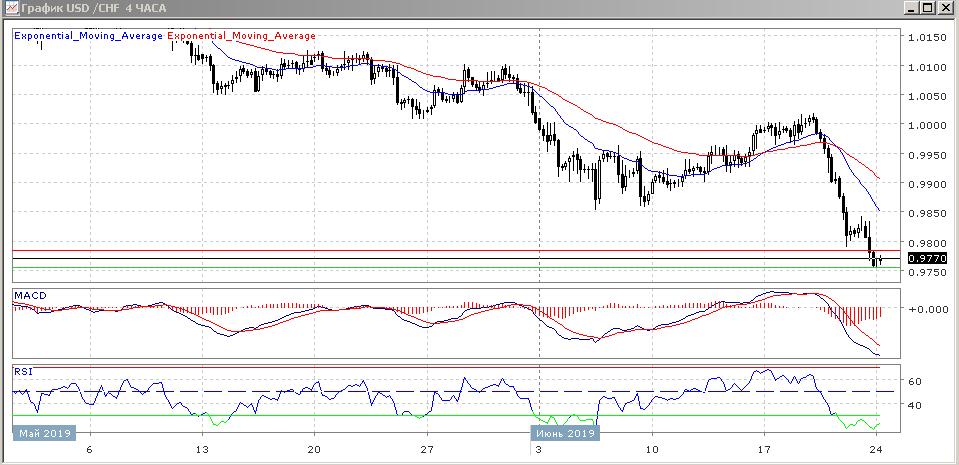Click the current price tag 0.9770
The height and width of the screenshot is (465, 959).
tap(925, 258)
